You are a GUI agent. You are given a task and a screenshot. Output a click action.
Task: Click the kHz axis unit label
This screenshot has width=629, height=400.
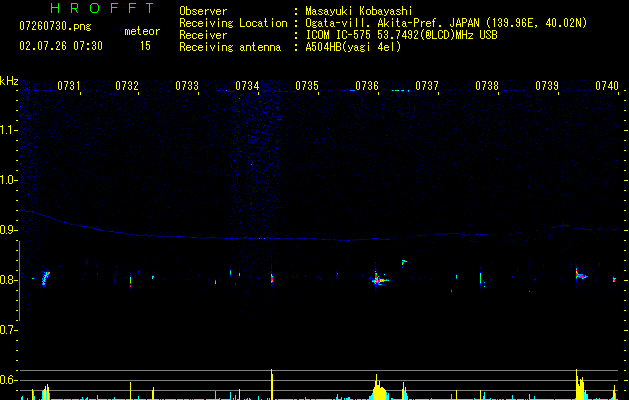point(9,81)
